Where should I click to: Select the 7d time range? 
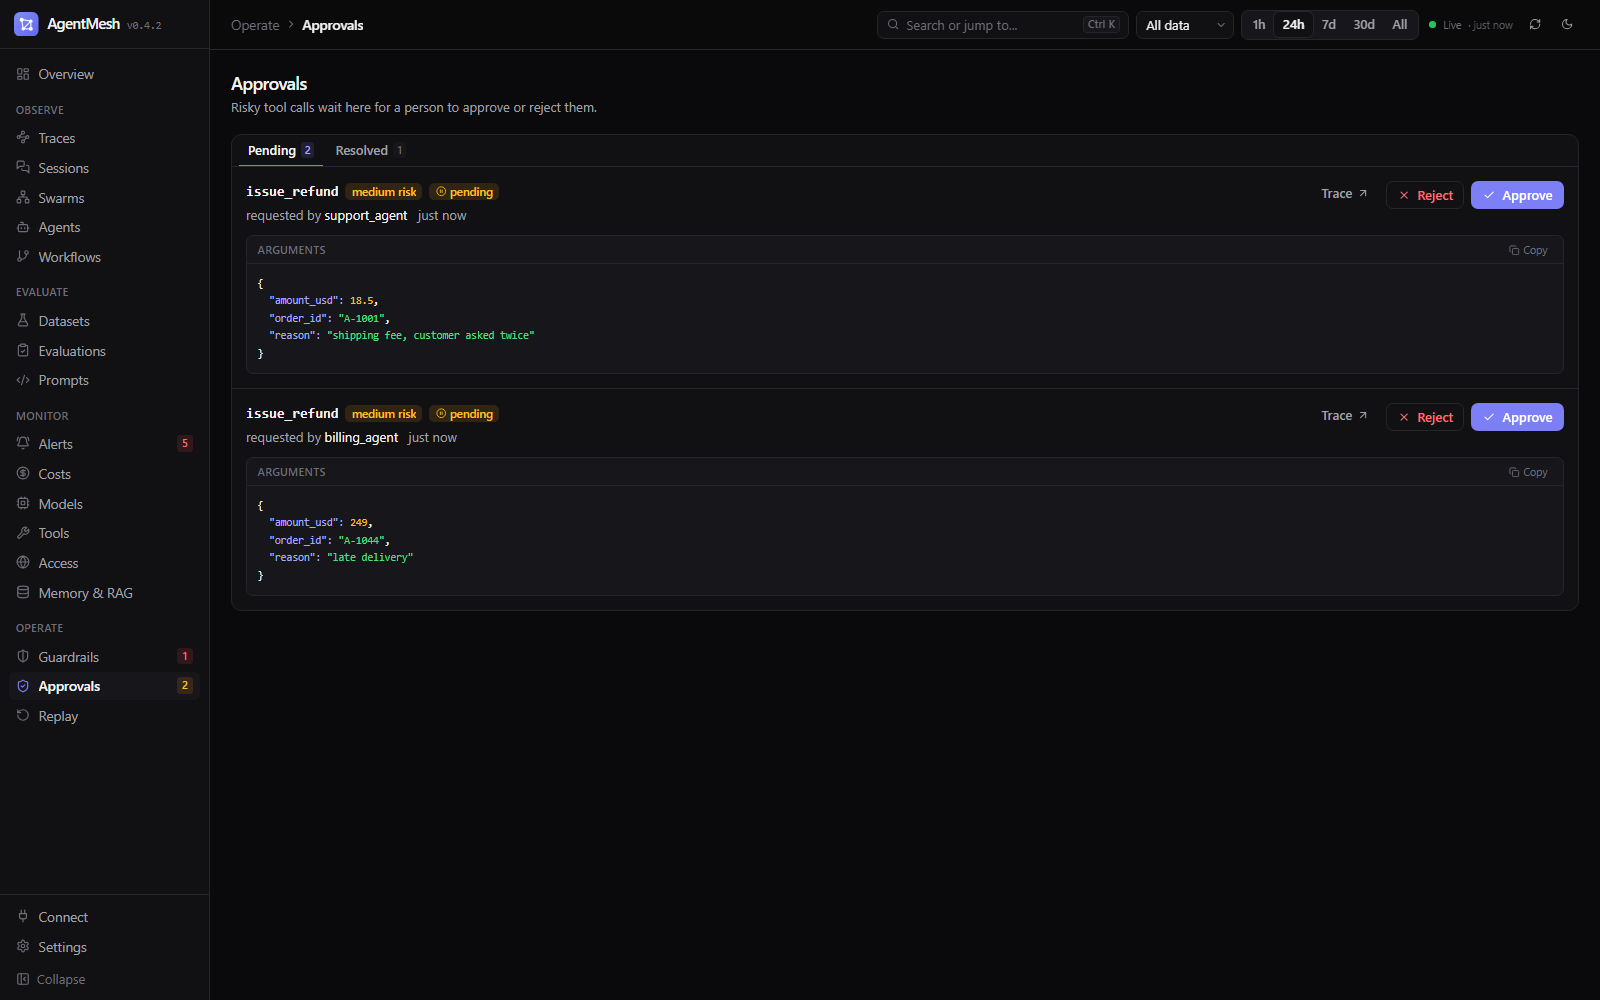coord(1329,25)
